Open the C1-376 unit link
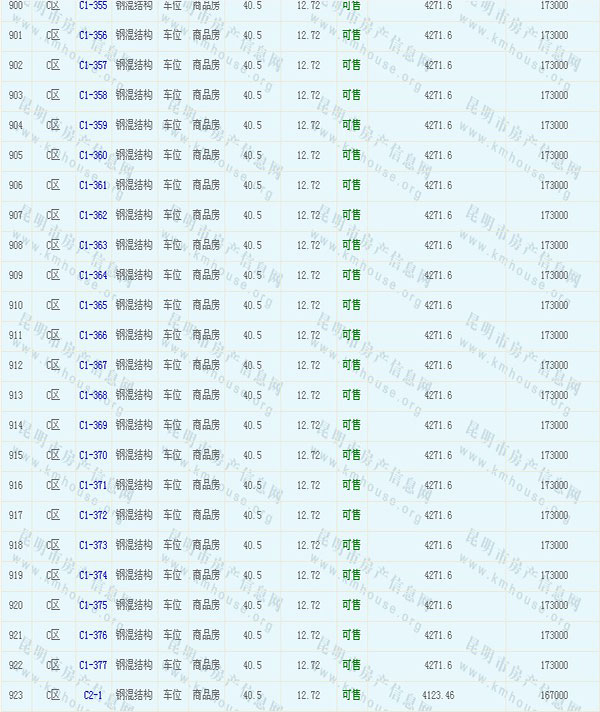Image resolution: width=600 pixels, height=712 pixels. (93, 636)
